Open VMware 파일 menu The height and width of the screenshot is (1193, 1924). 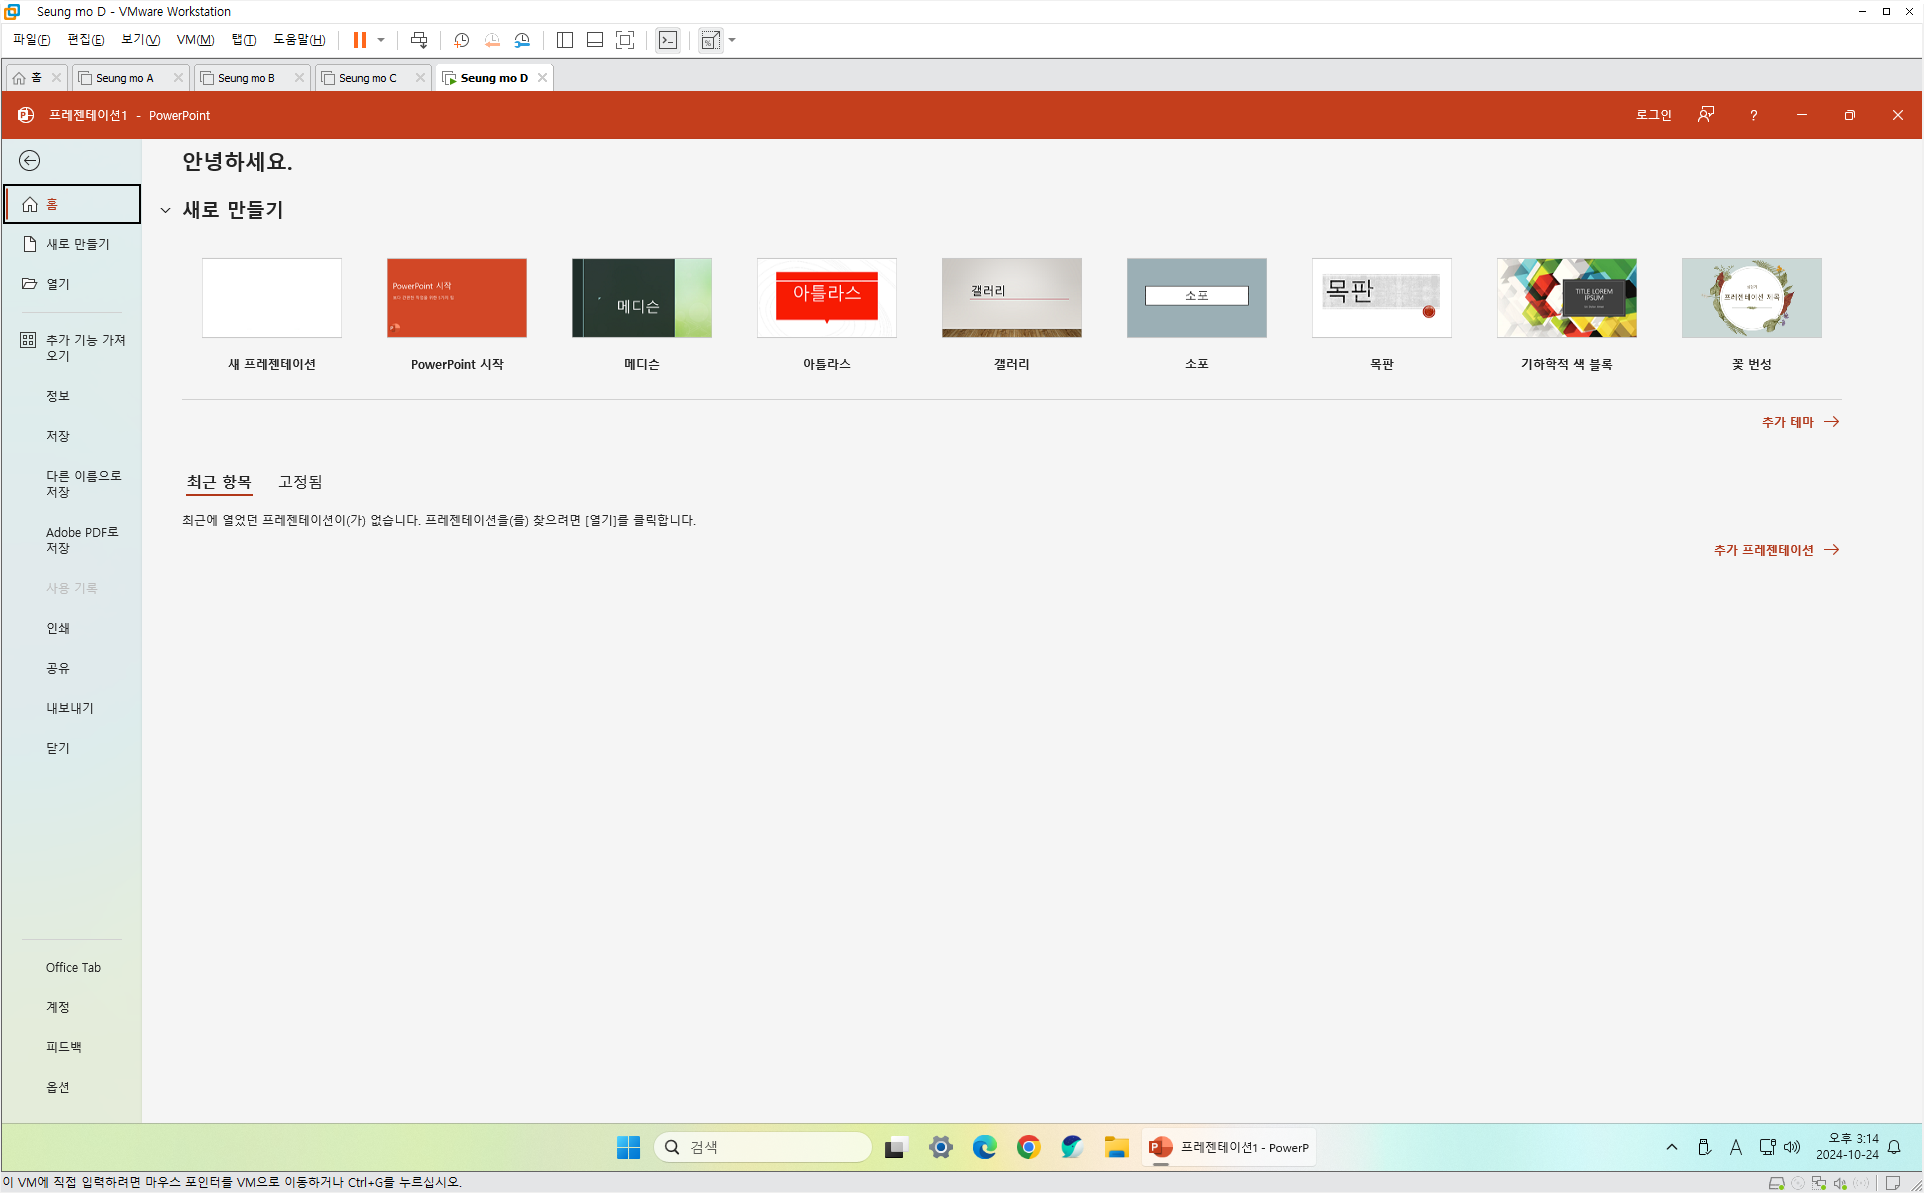click(x=31, y=40)
